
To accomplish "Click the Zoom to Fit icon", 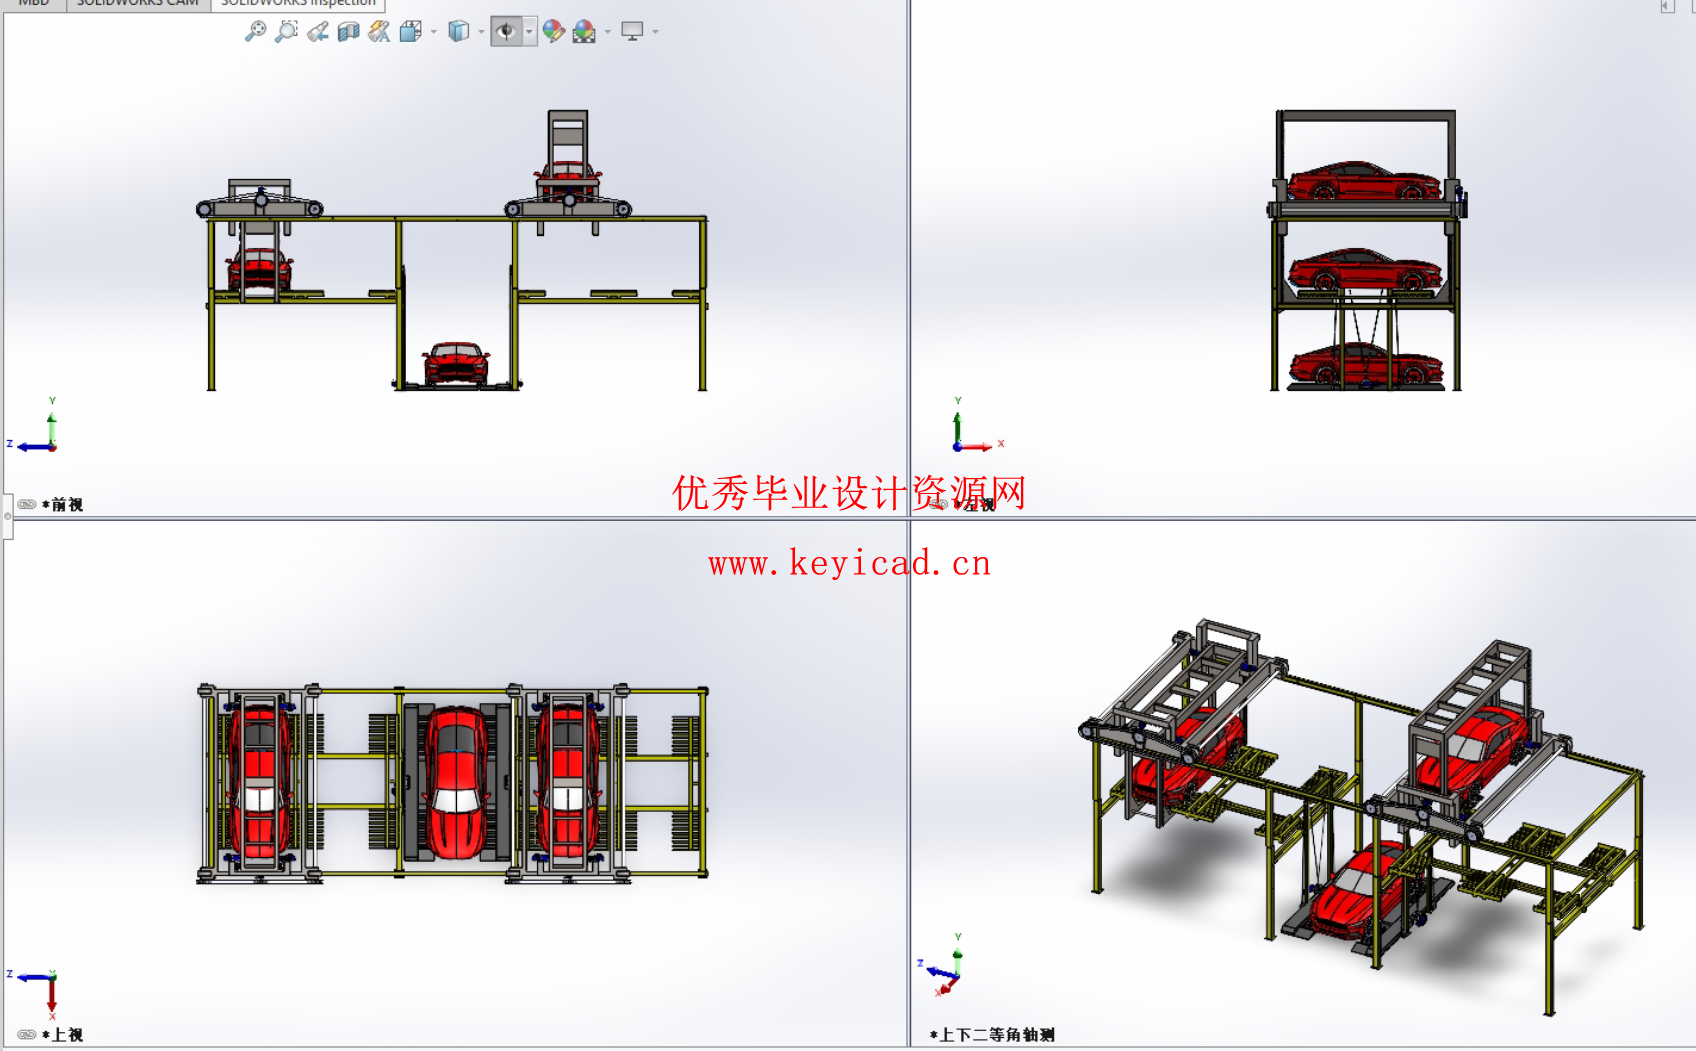I will tap(256, 32).
